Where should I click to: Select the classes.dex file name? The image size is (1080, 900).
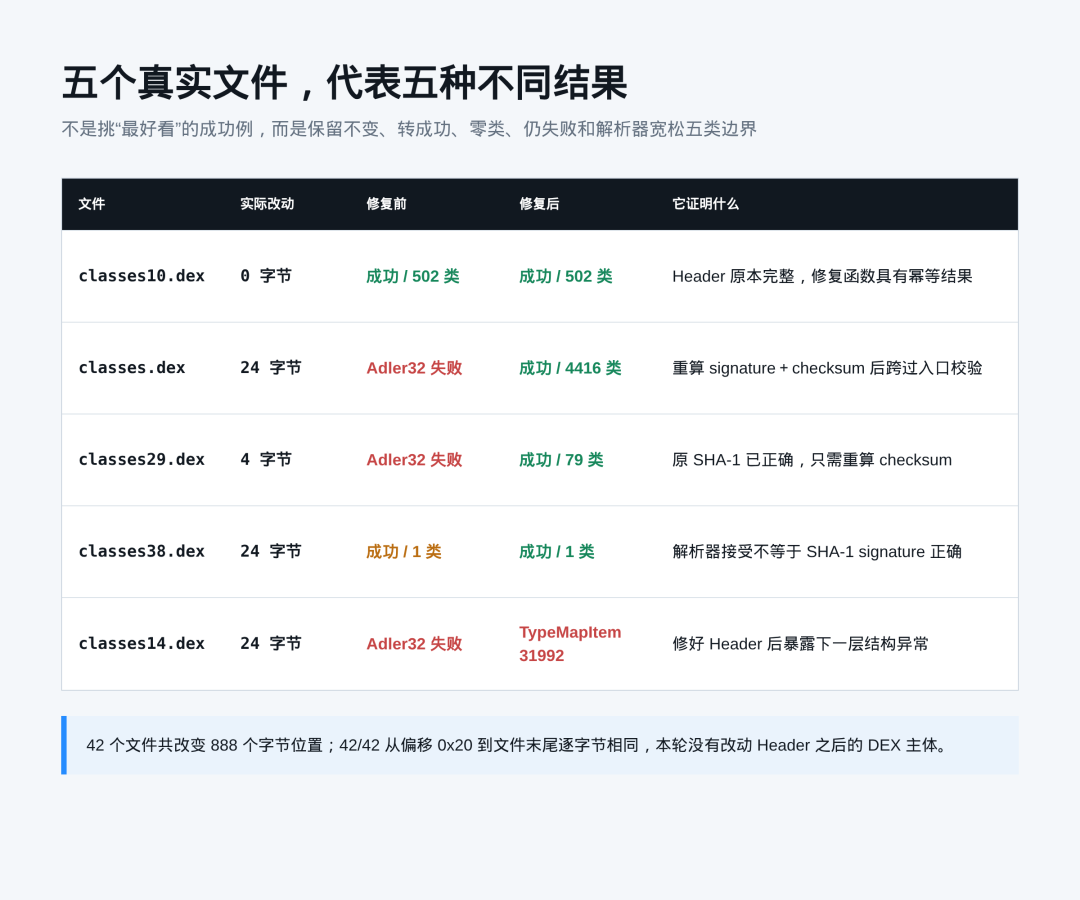[x=132, y=368]
